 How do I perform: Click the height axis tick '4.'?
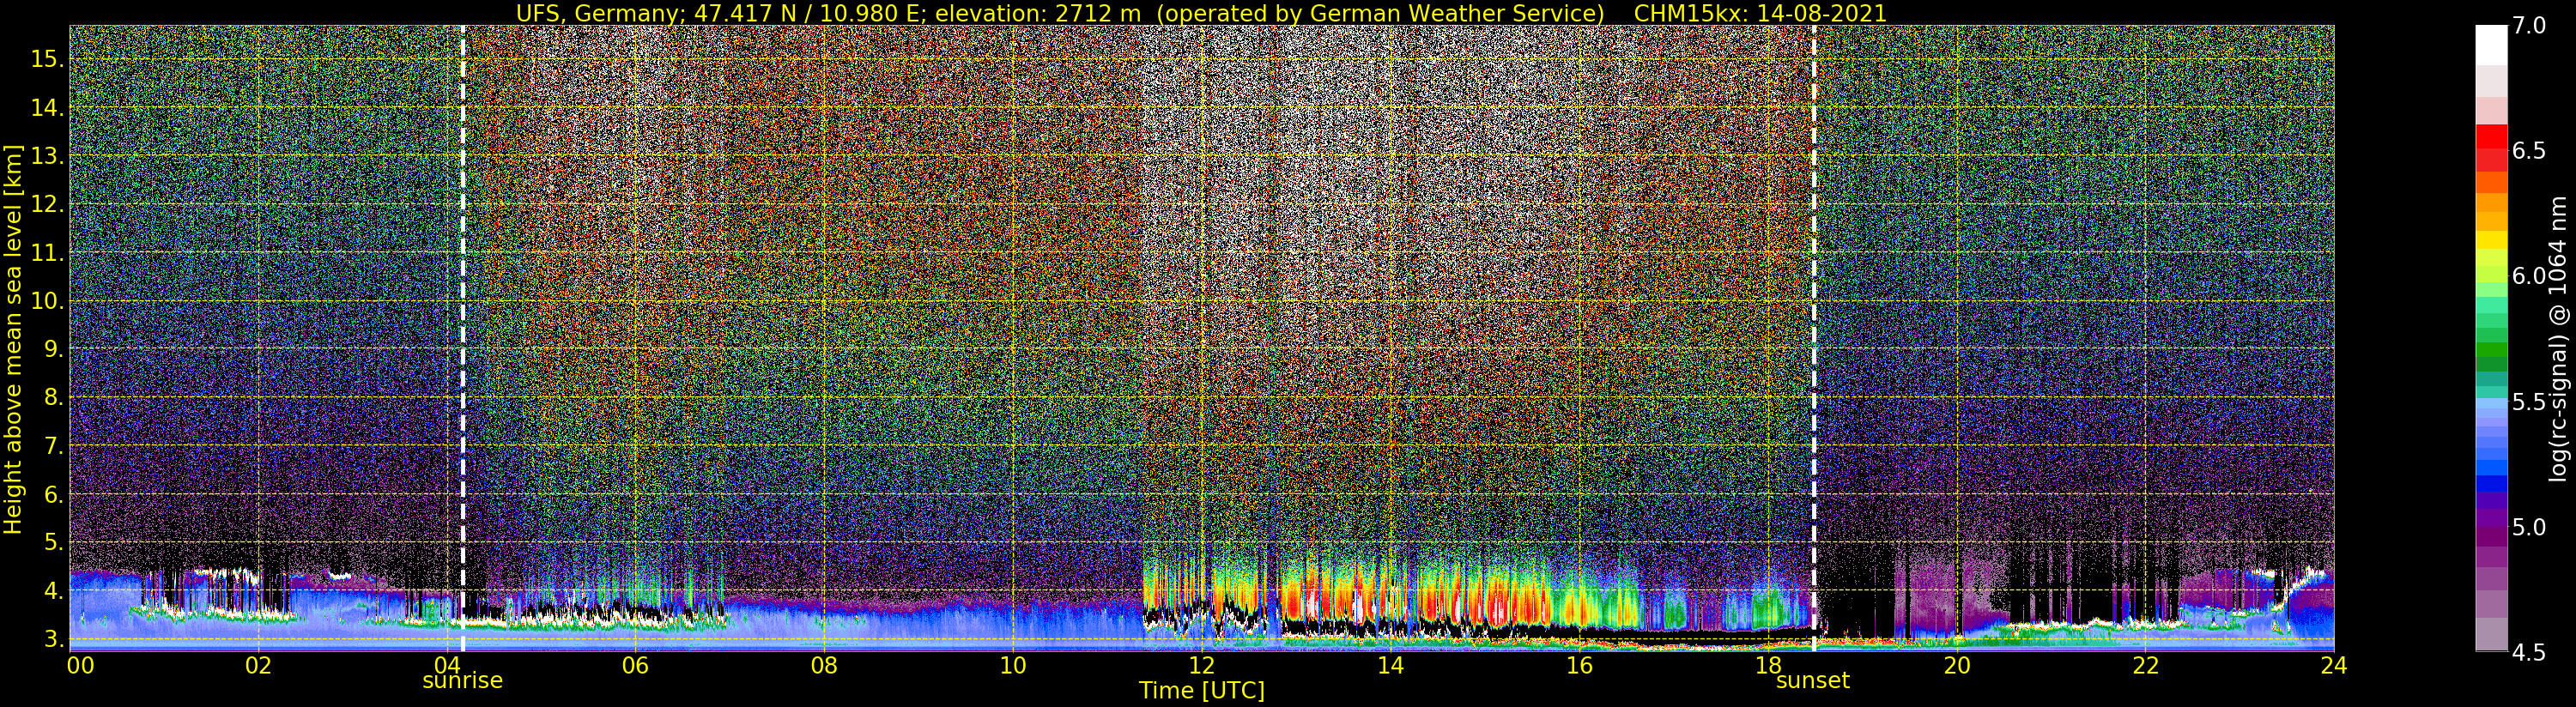[53, 591]
